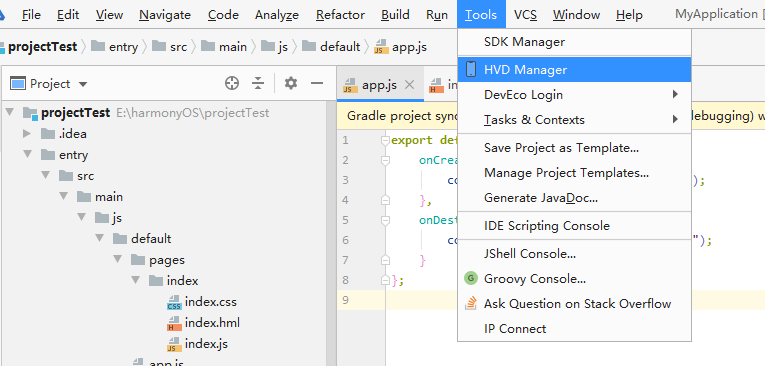Click the green Groovy Console icon
Viewport: 765px width, 366px height.
470,279
